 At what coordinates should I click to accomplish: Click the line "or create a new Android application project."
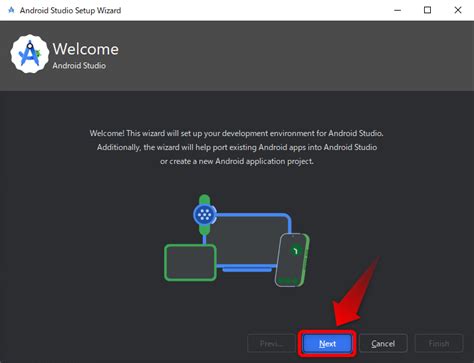click(237, 161)
